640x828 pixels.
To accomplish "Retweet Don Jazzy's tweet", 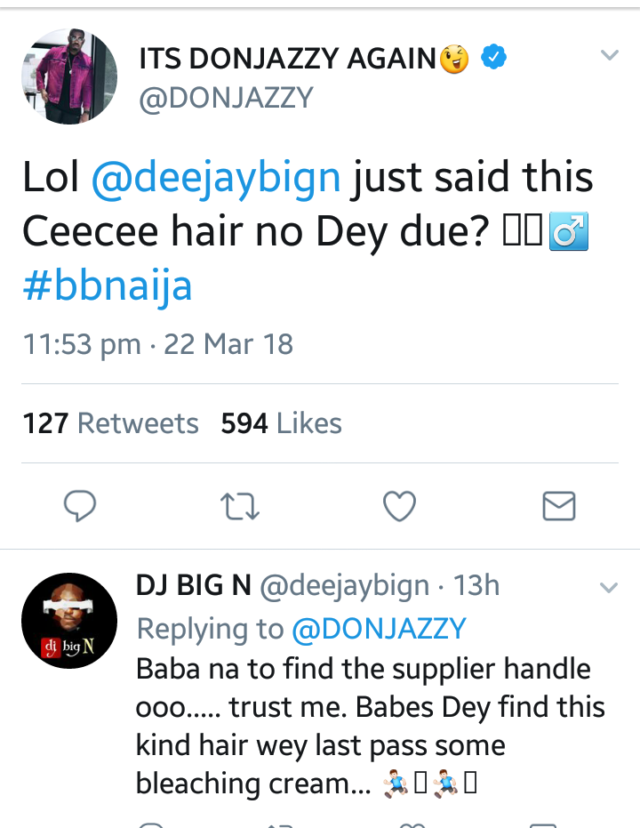I will 242,507.
